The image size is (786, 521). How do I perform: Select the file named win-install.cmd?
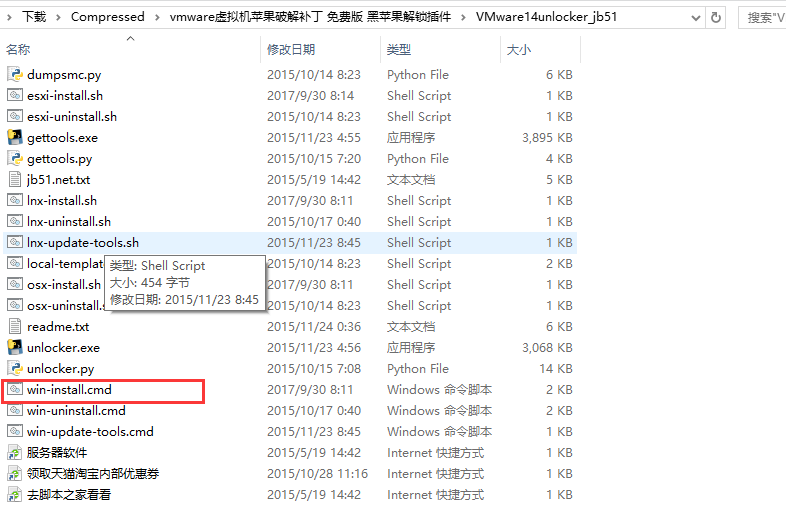pyautogui.click(x=69, y=390)
